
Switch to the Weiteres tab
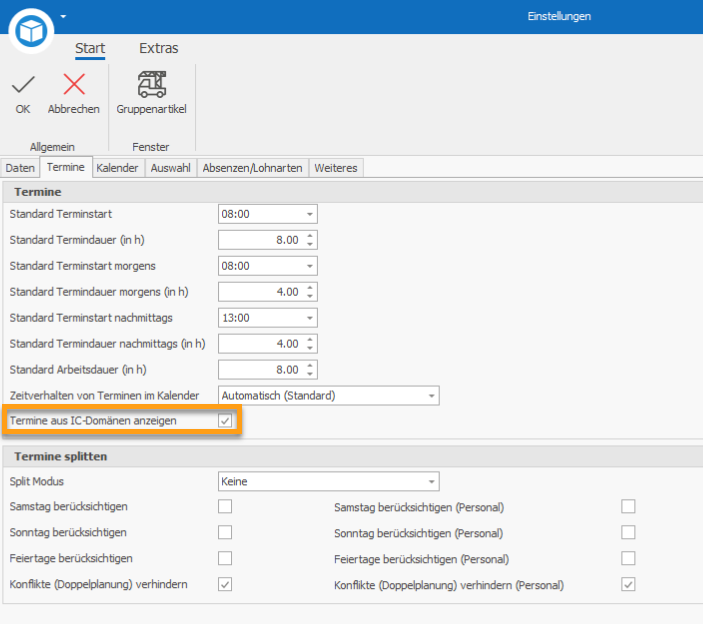(335, 168)
